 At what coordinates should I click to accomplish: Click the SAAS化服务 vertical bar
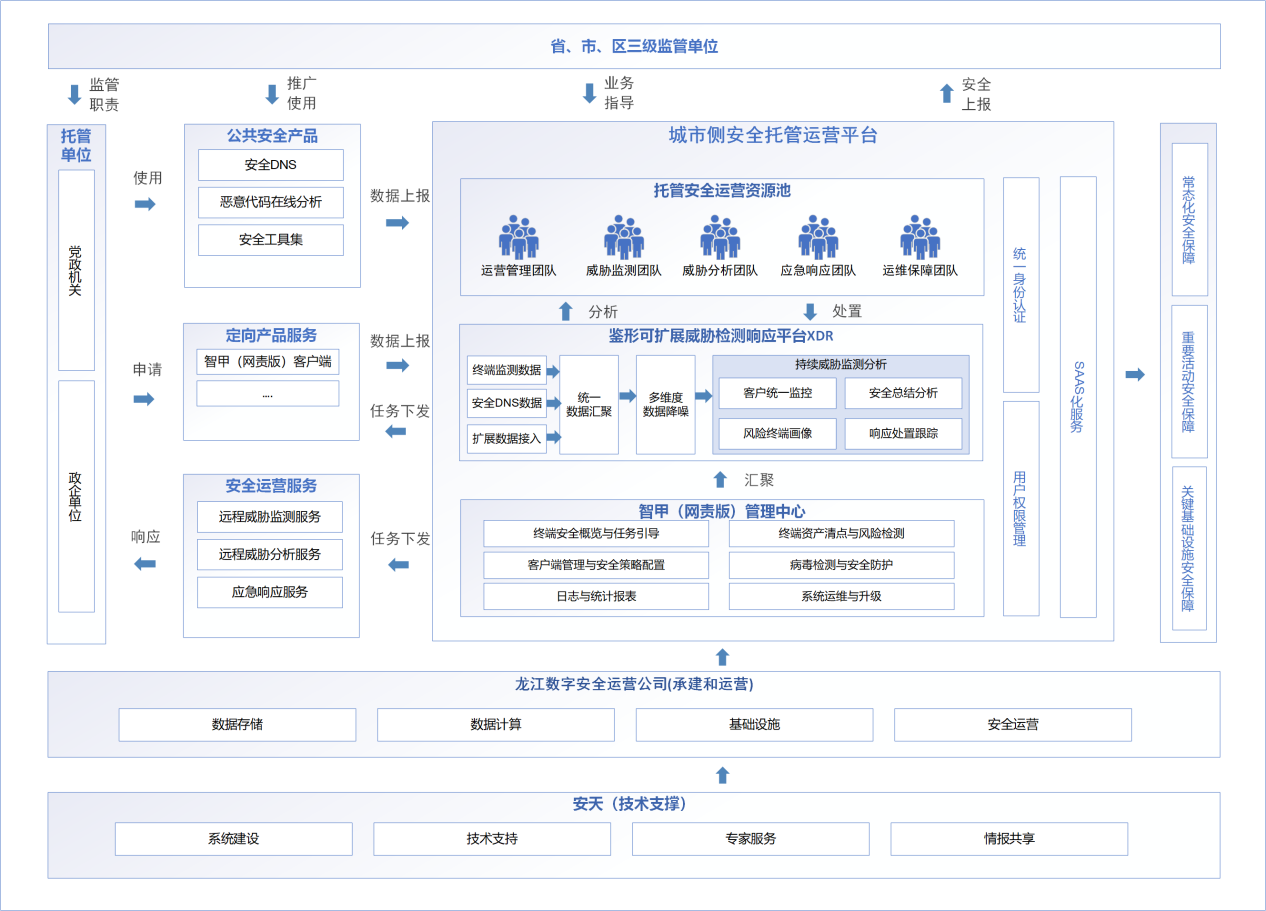(x=1078, y=397)
